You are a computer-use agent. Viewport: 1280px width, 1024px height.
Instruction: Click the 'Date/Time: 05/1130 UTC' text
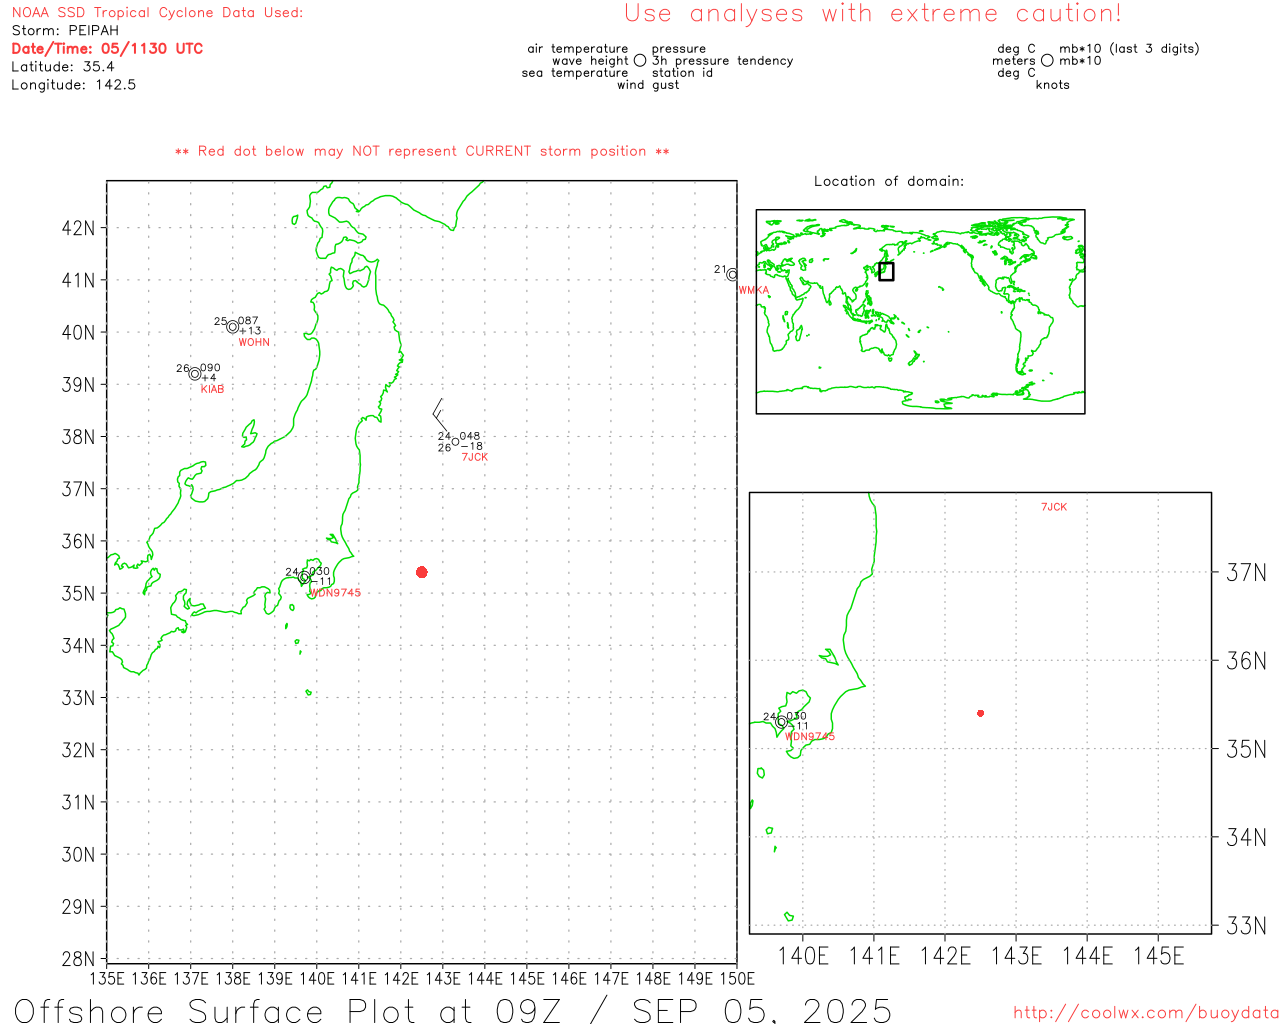107,48
